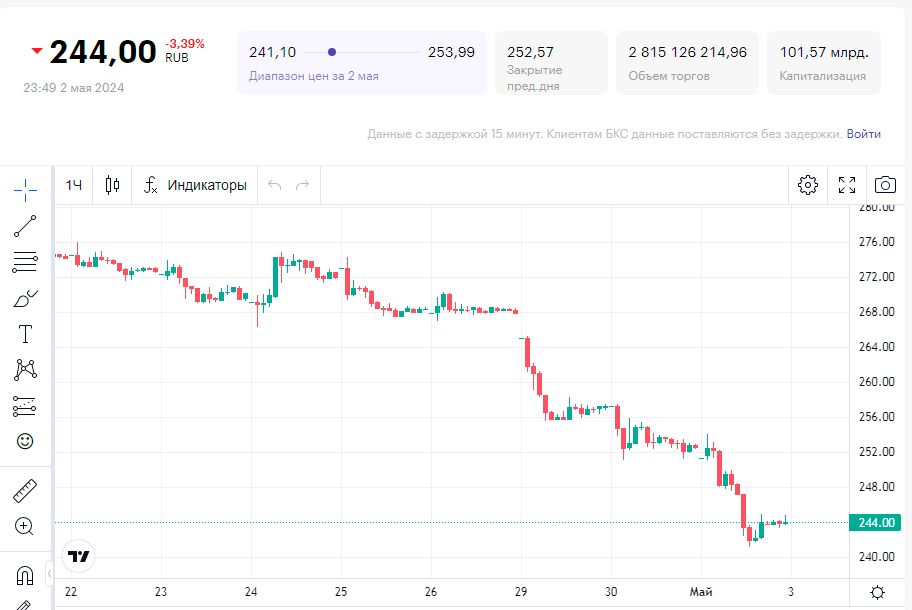
Task: Click the TradingView logo on chart
Action: pos(78,556)
